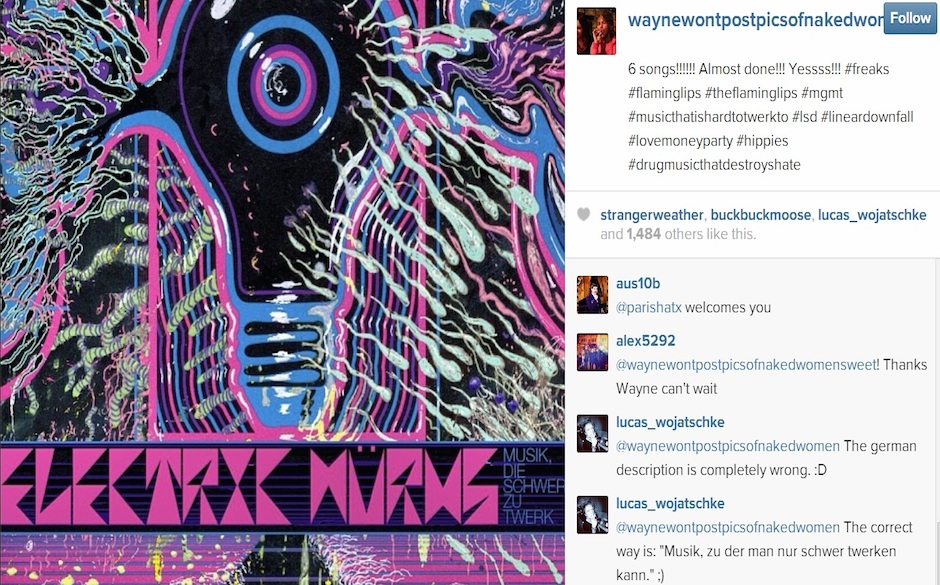Open the #mgmt hashtag link
940x585 pixels.
click(x=821, y=93)
